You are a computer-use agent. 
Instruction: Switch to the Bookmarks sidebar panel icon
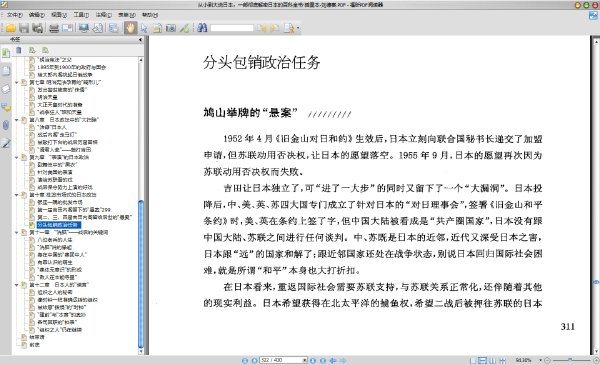tap(6, 53)
